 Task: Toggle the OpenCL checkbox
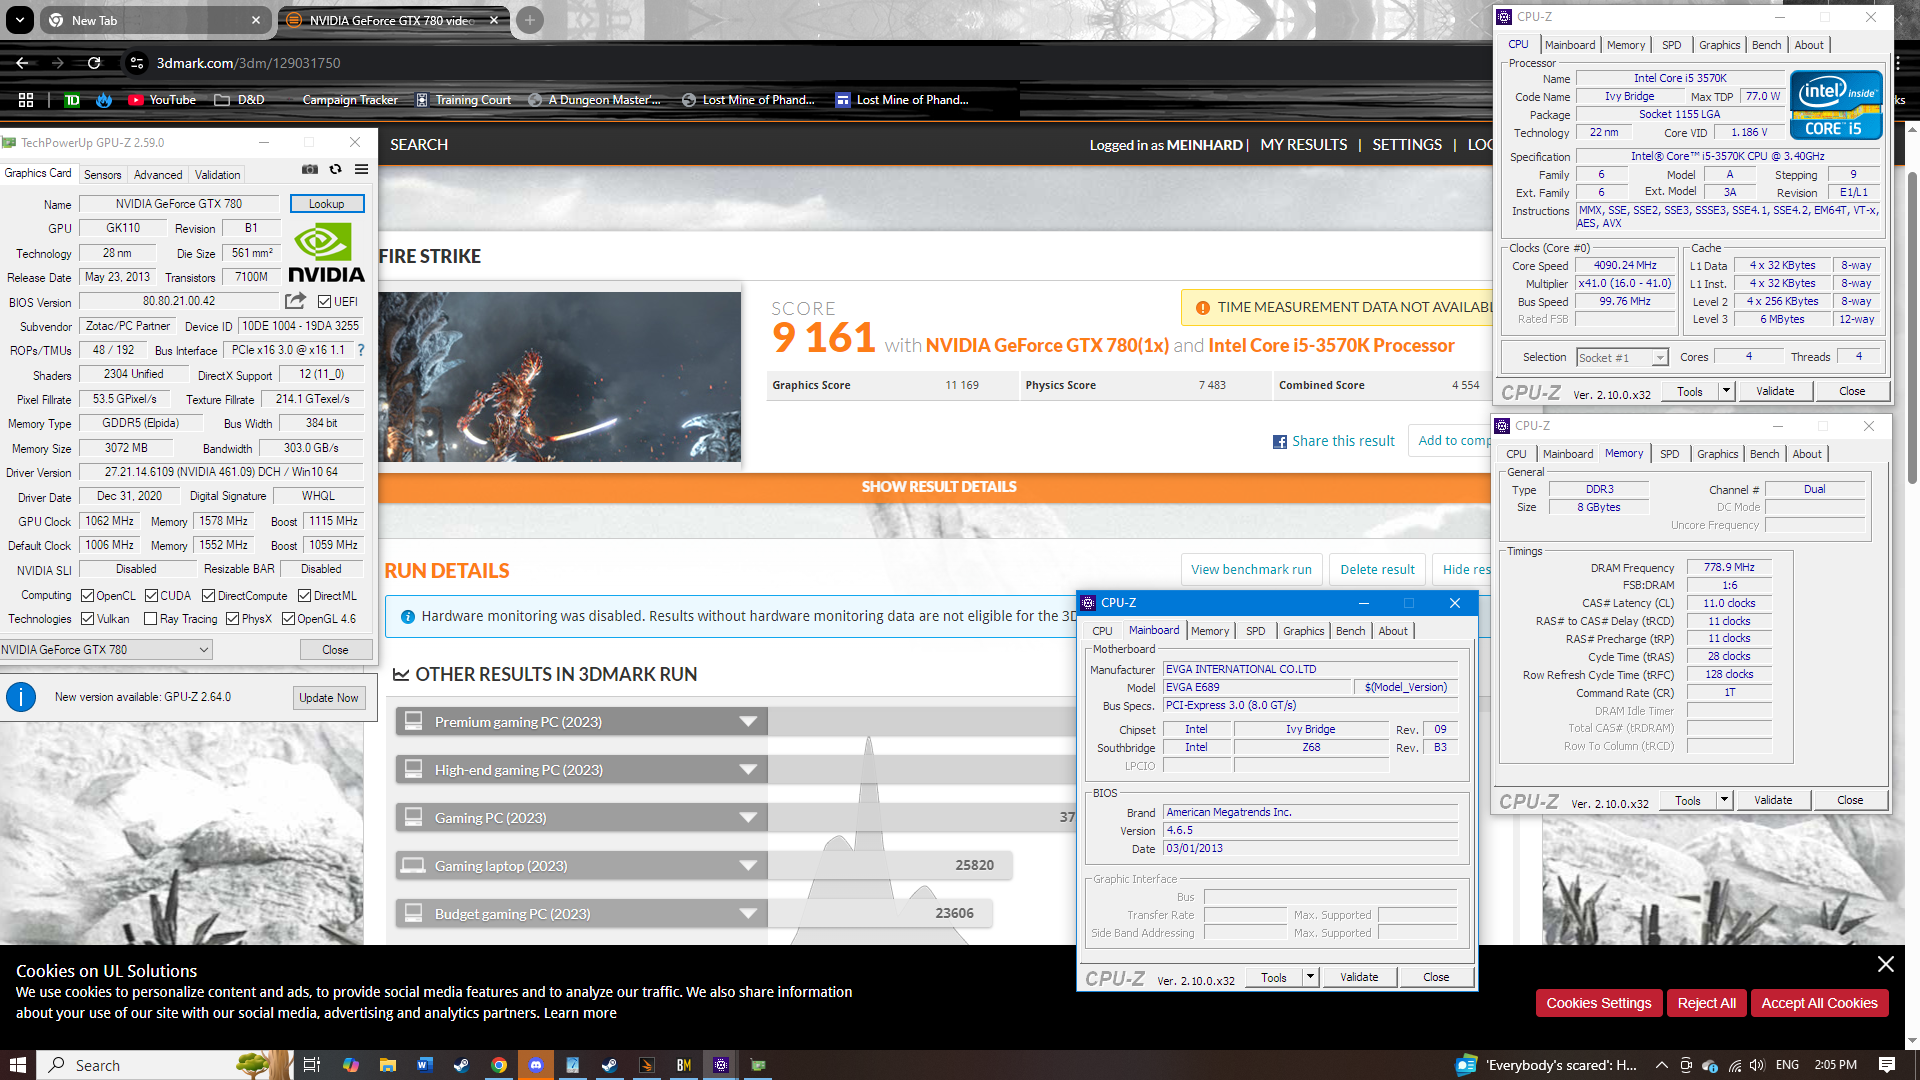coord(87,595)
